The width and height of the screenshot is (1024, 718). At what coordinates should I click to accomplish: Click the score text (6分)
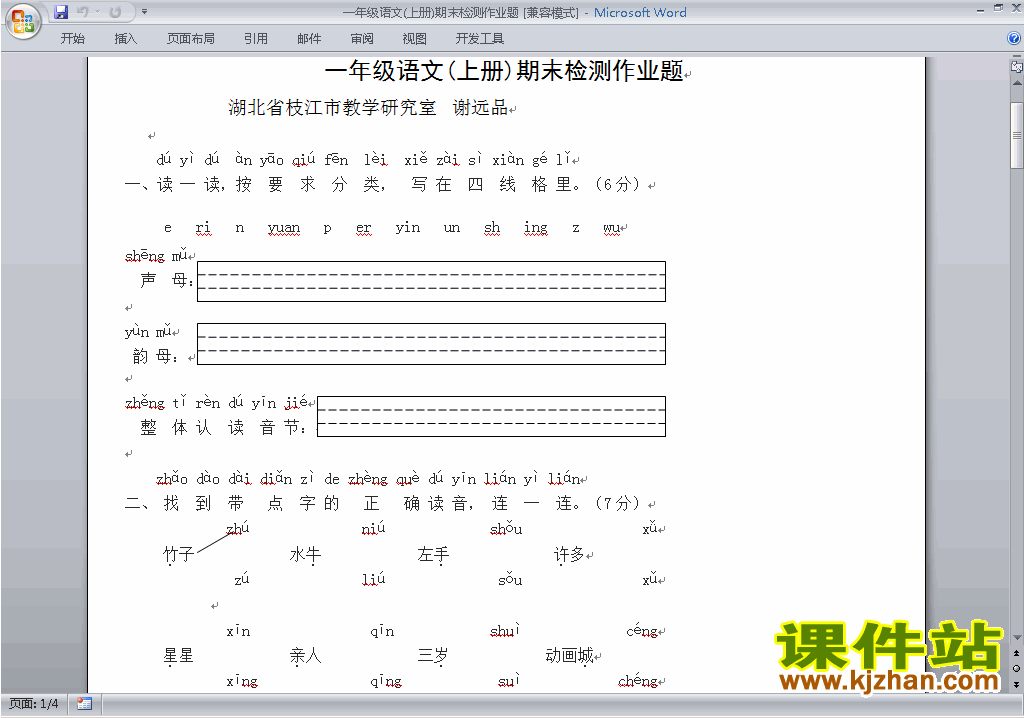(617, 184)
